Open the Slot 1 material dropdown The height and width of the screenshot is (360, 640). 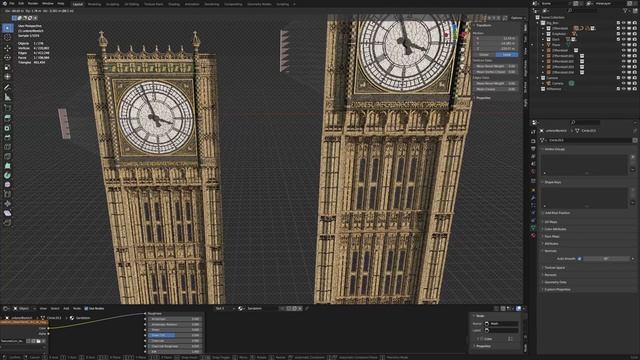point(224,309)
